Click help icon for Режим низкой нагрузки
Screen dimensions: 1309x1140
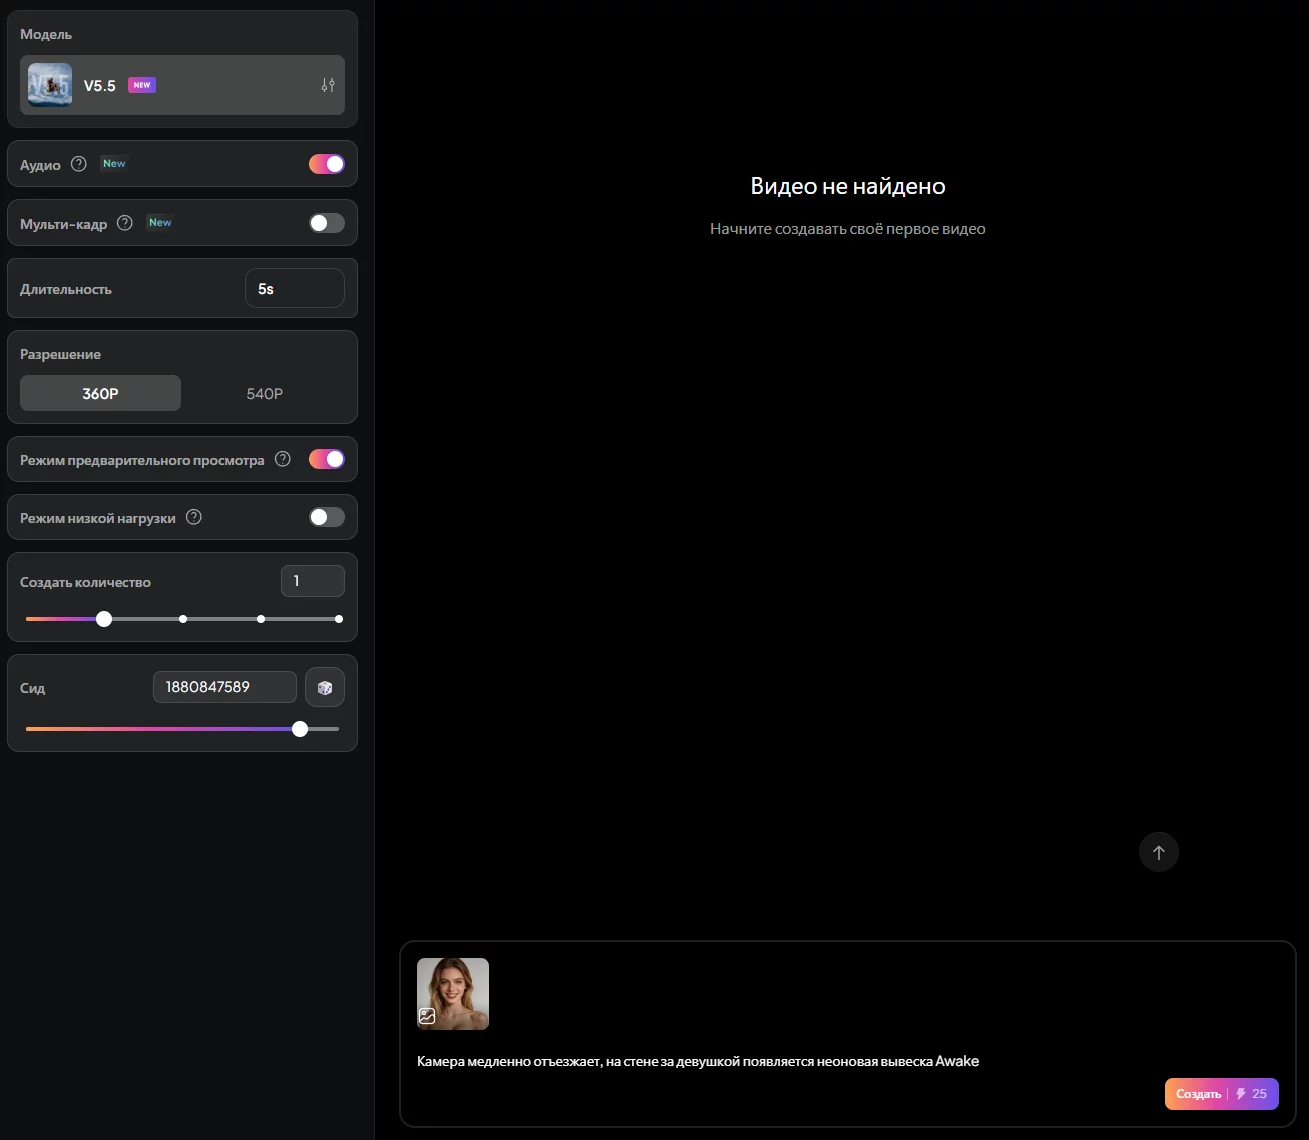click(194, 517)
